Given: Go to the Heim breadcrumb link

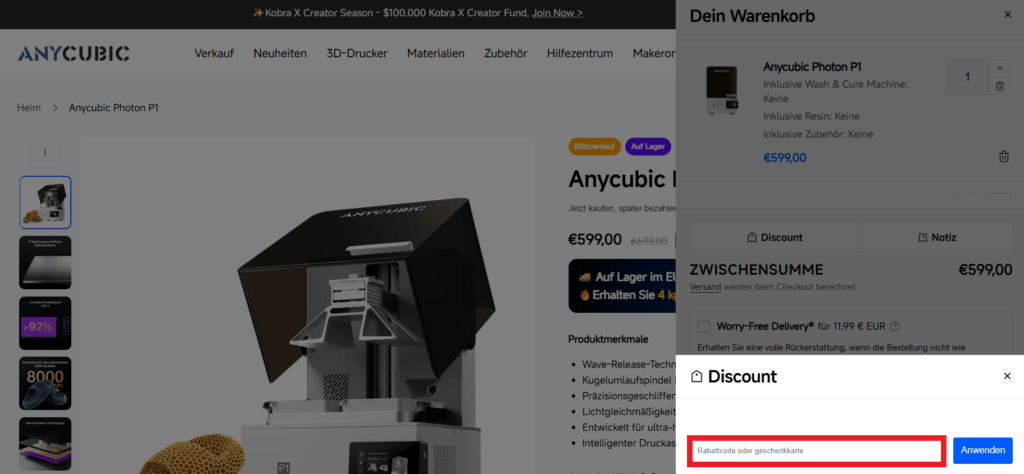Looking at the screenshot, I should (29, 108).
